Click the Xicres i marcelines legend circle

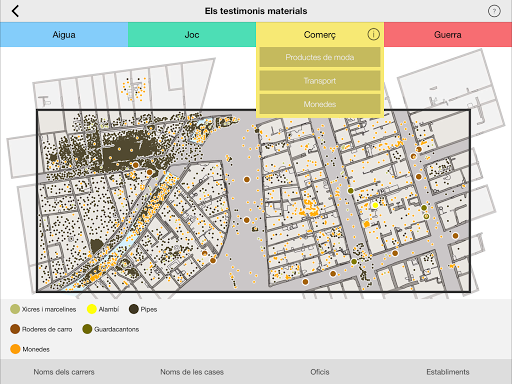(x=15, y=309)
